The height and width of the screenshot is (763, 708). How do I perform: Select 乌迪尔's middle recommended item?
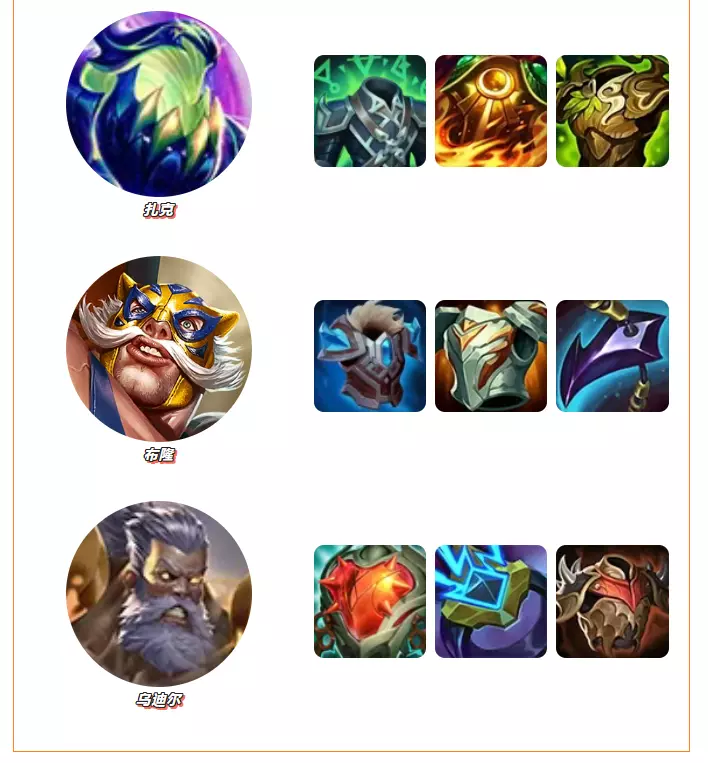coord(491,601)
